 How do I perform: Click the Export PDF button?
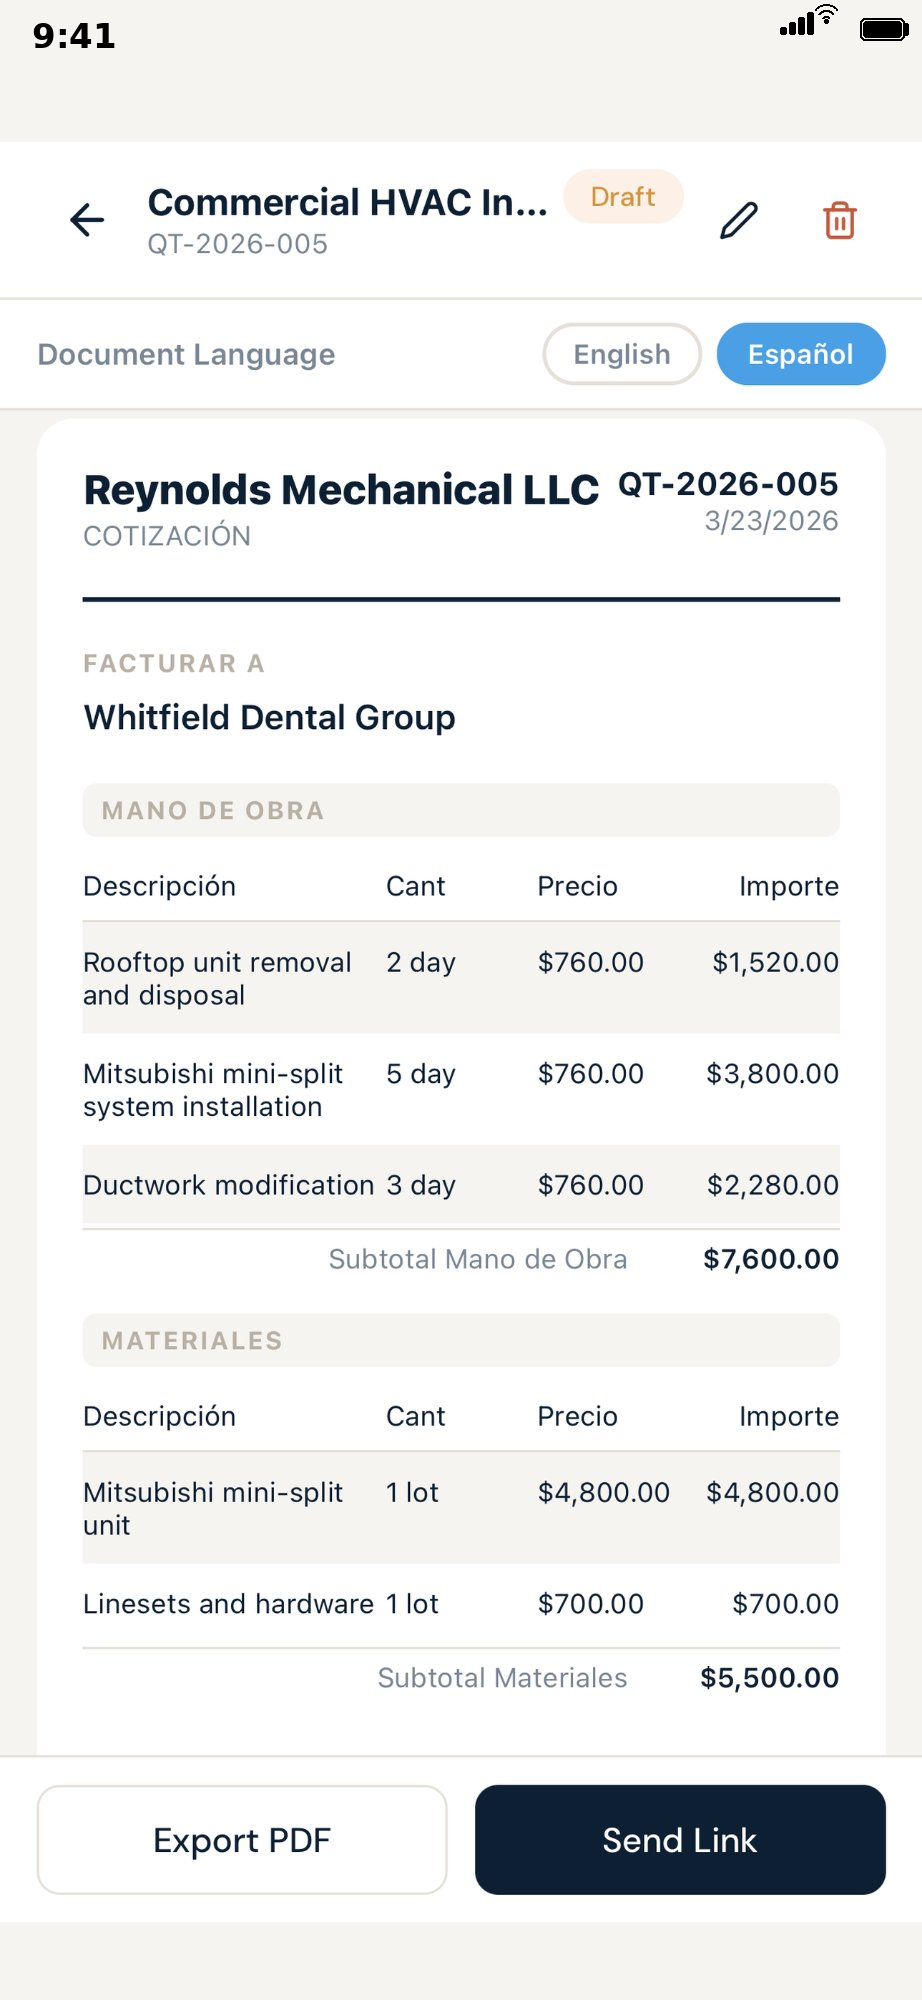pos(242,1840)
